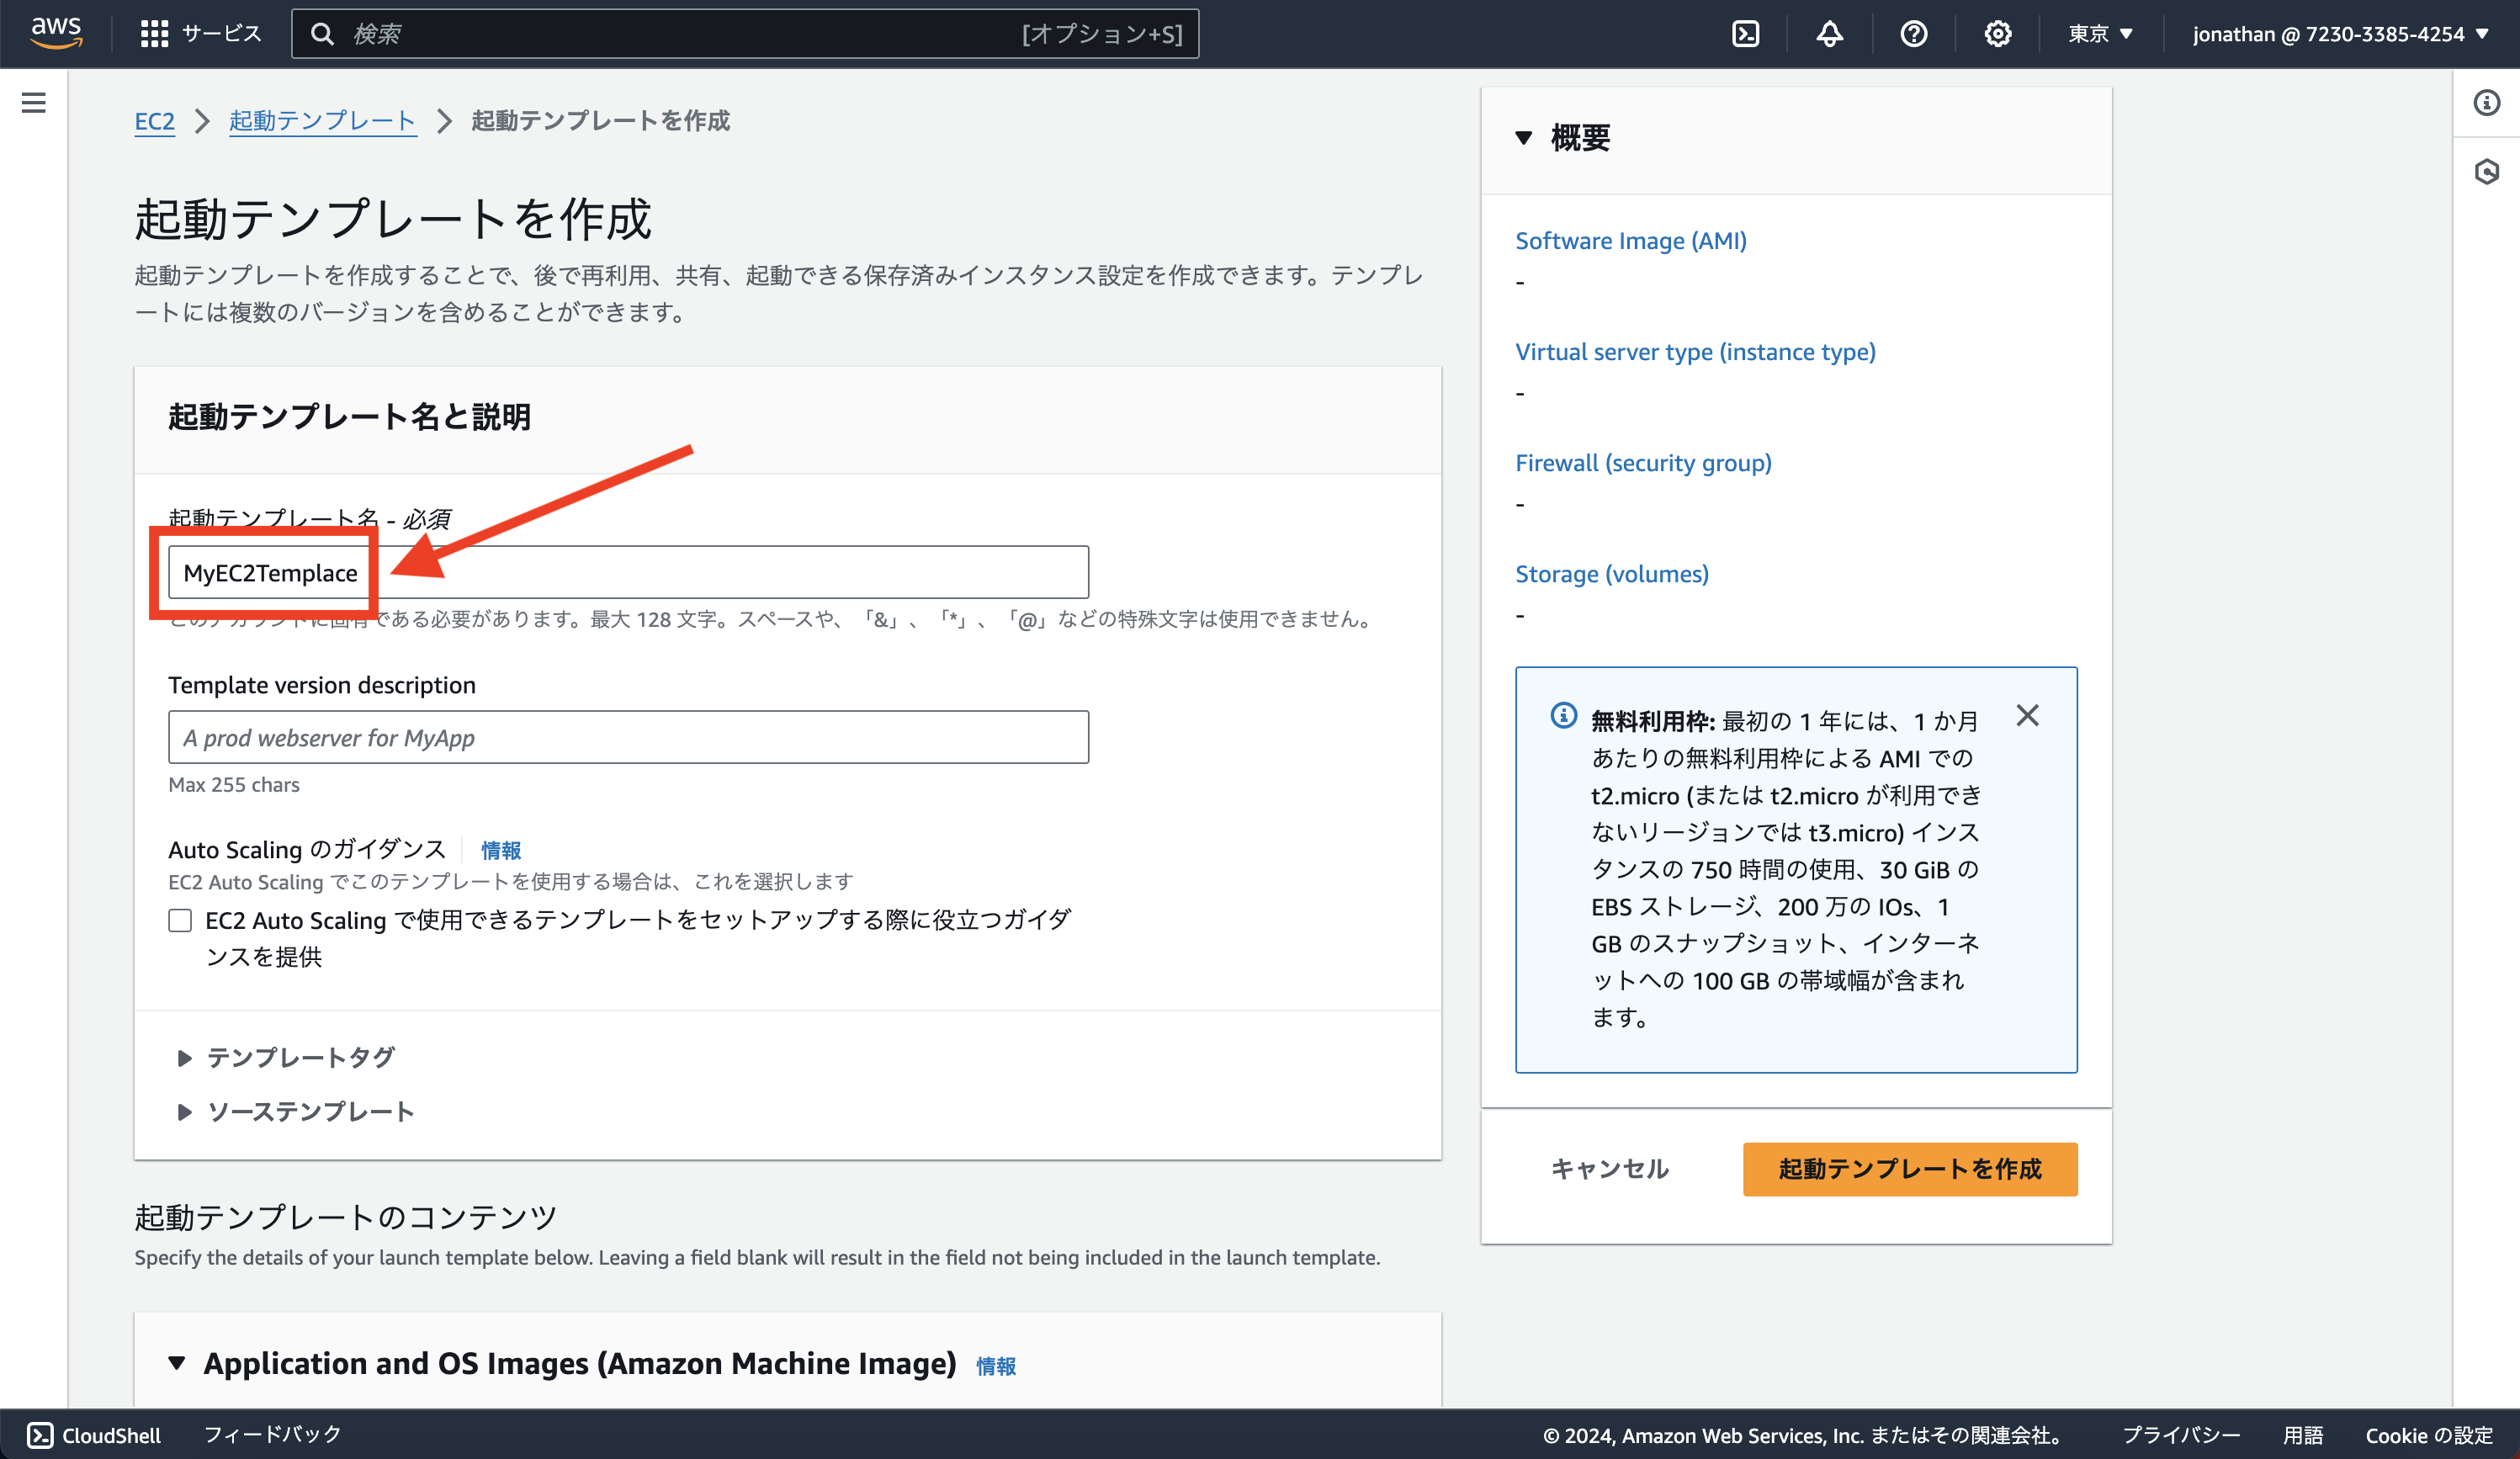
Task: Open the 東京 region selector
Action: pyautogui.click(x=2098, y=33)
